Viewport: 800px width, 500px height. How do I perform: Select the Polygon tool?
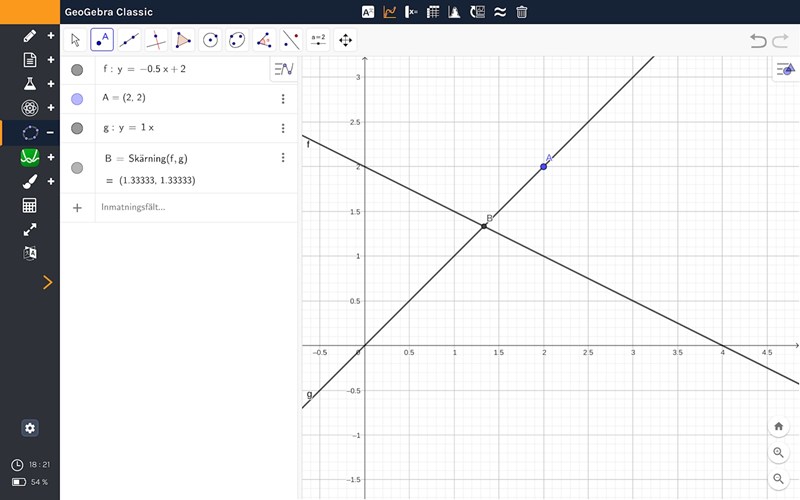pos(183,40)
